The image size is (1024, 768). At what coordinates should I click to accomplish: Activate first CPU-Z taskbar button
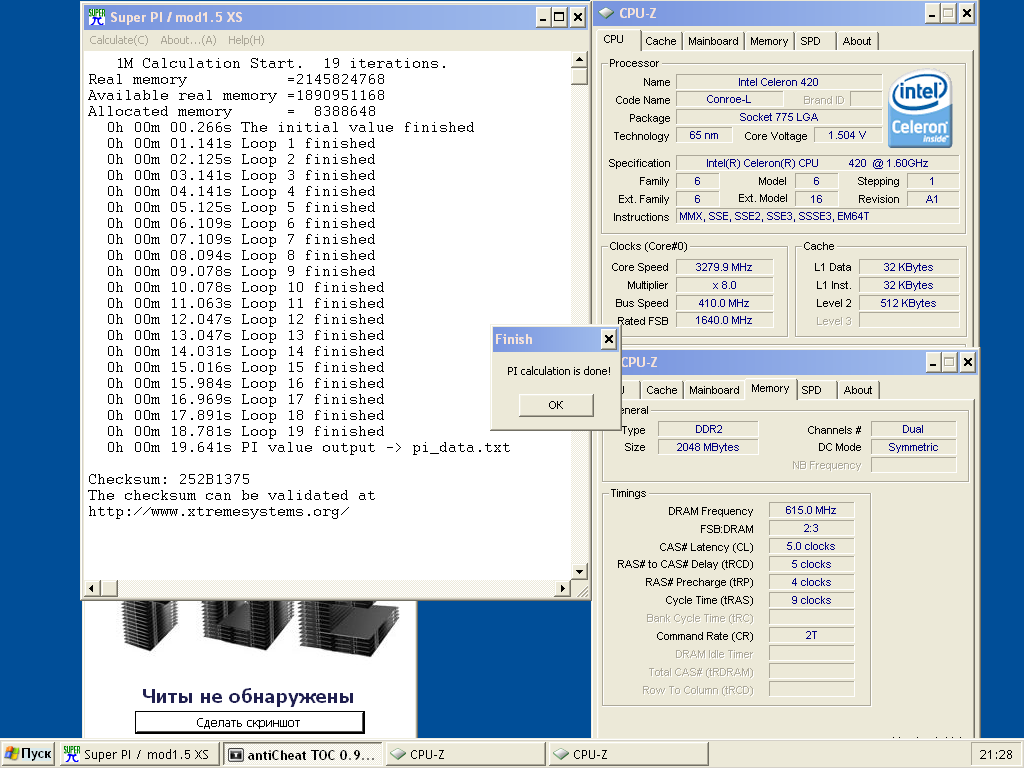coord(466,754)
